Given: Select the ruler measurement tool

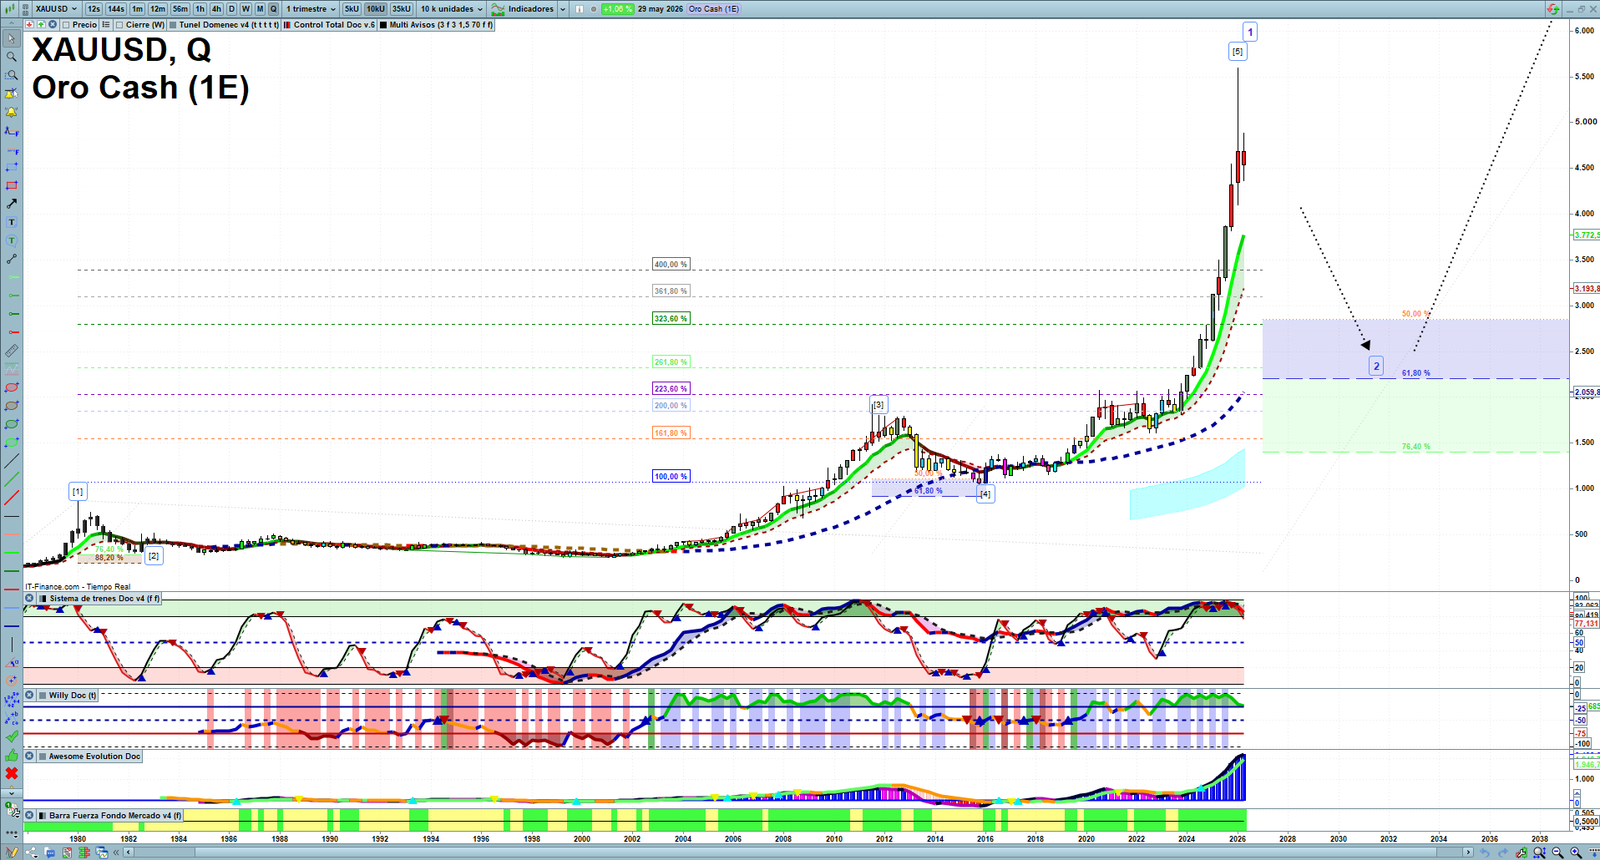Looking at the screenshot, I should pos(12,352).
